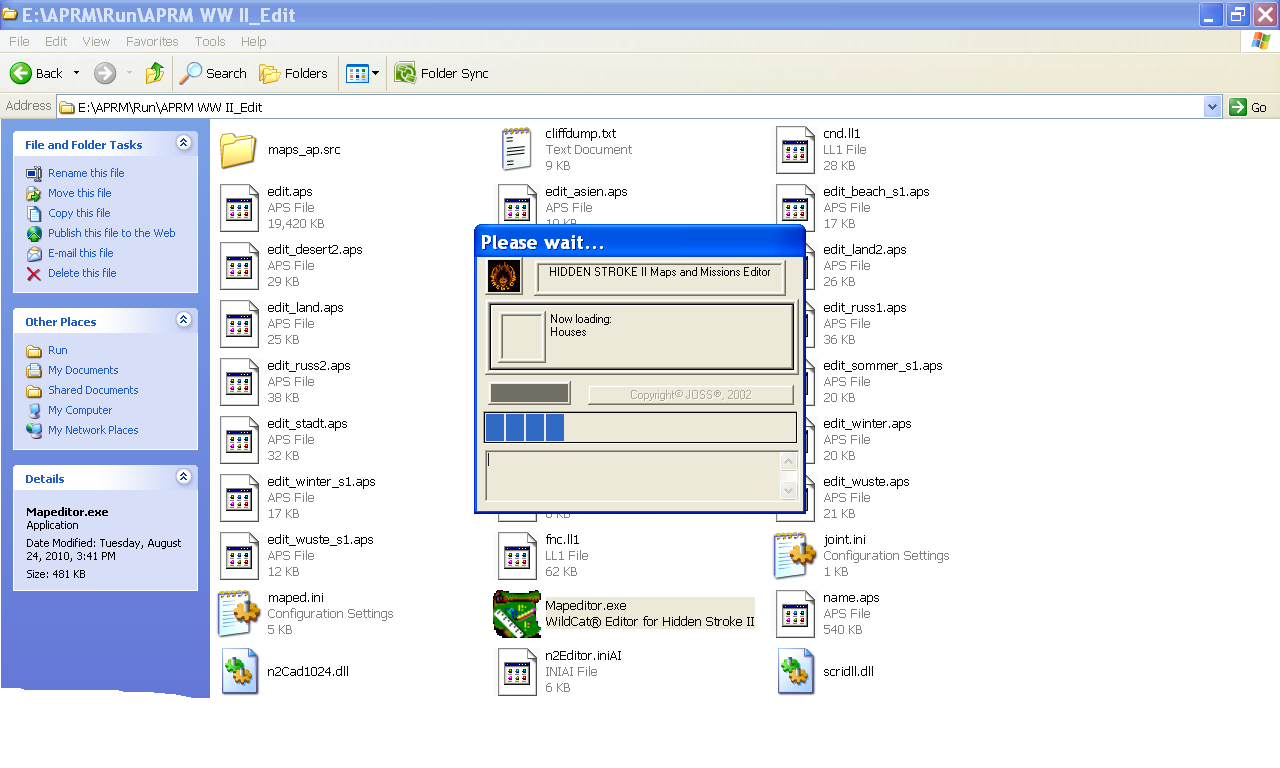Click the Back navigation arrow icon
The image size is (1280, 768).
pyautogui.click(x=20, y=73)
